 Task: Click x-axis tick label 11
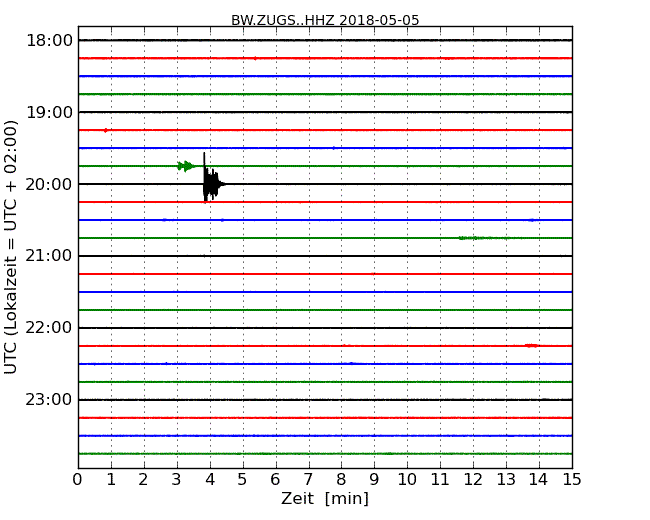tap(440, 480)
